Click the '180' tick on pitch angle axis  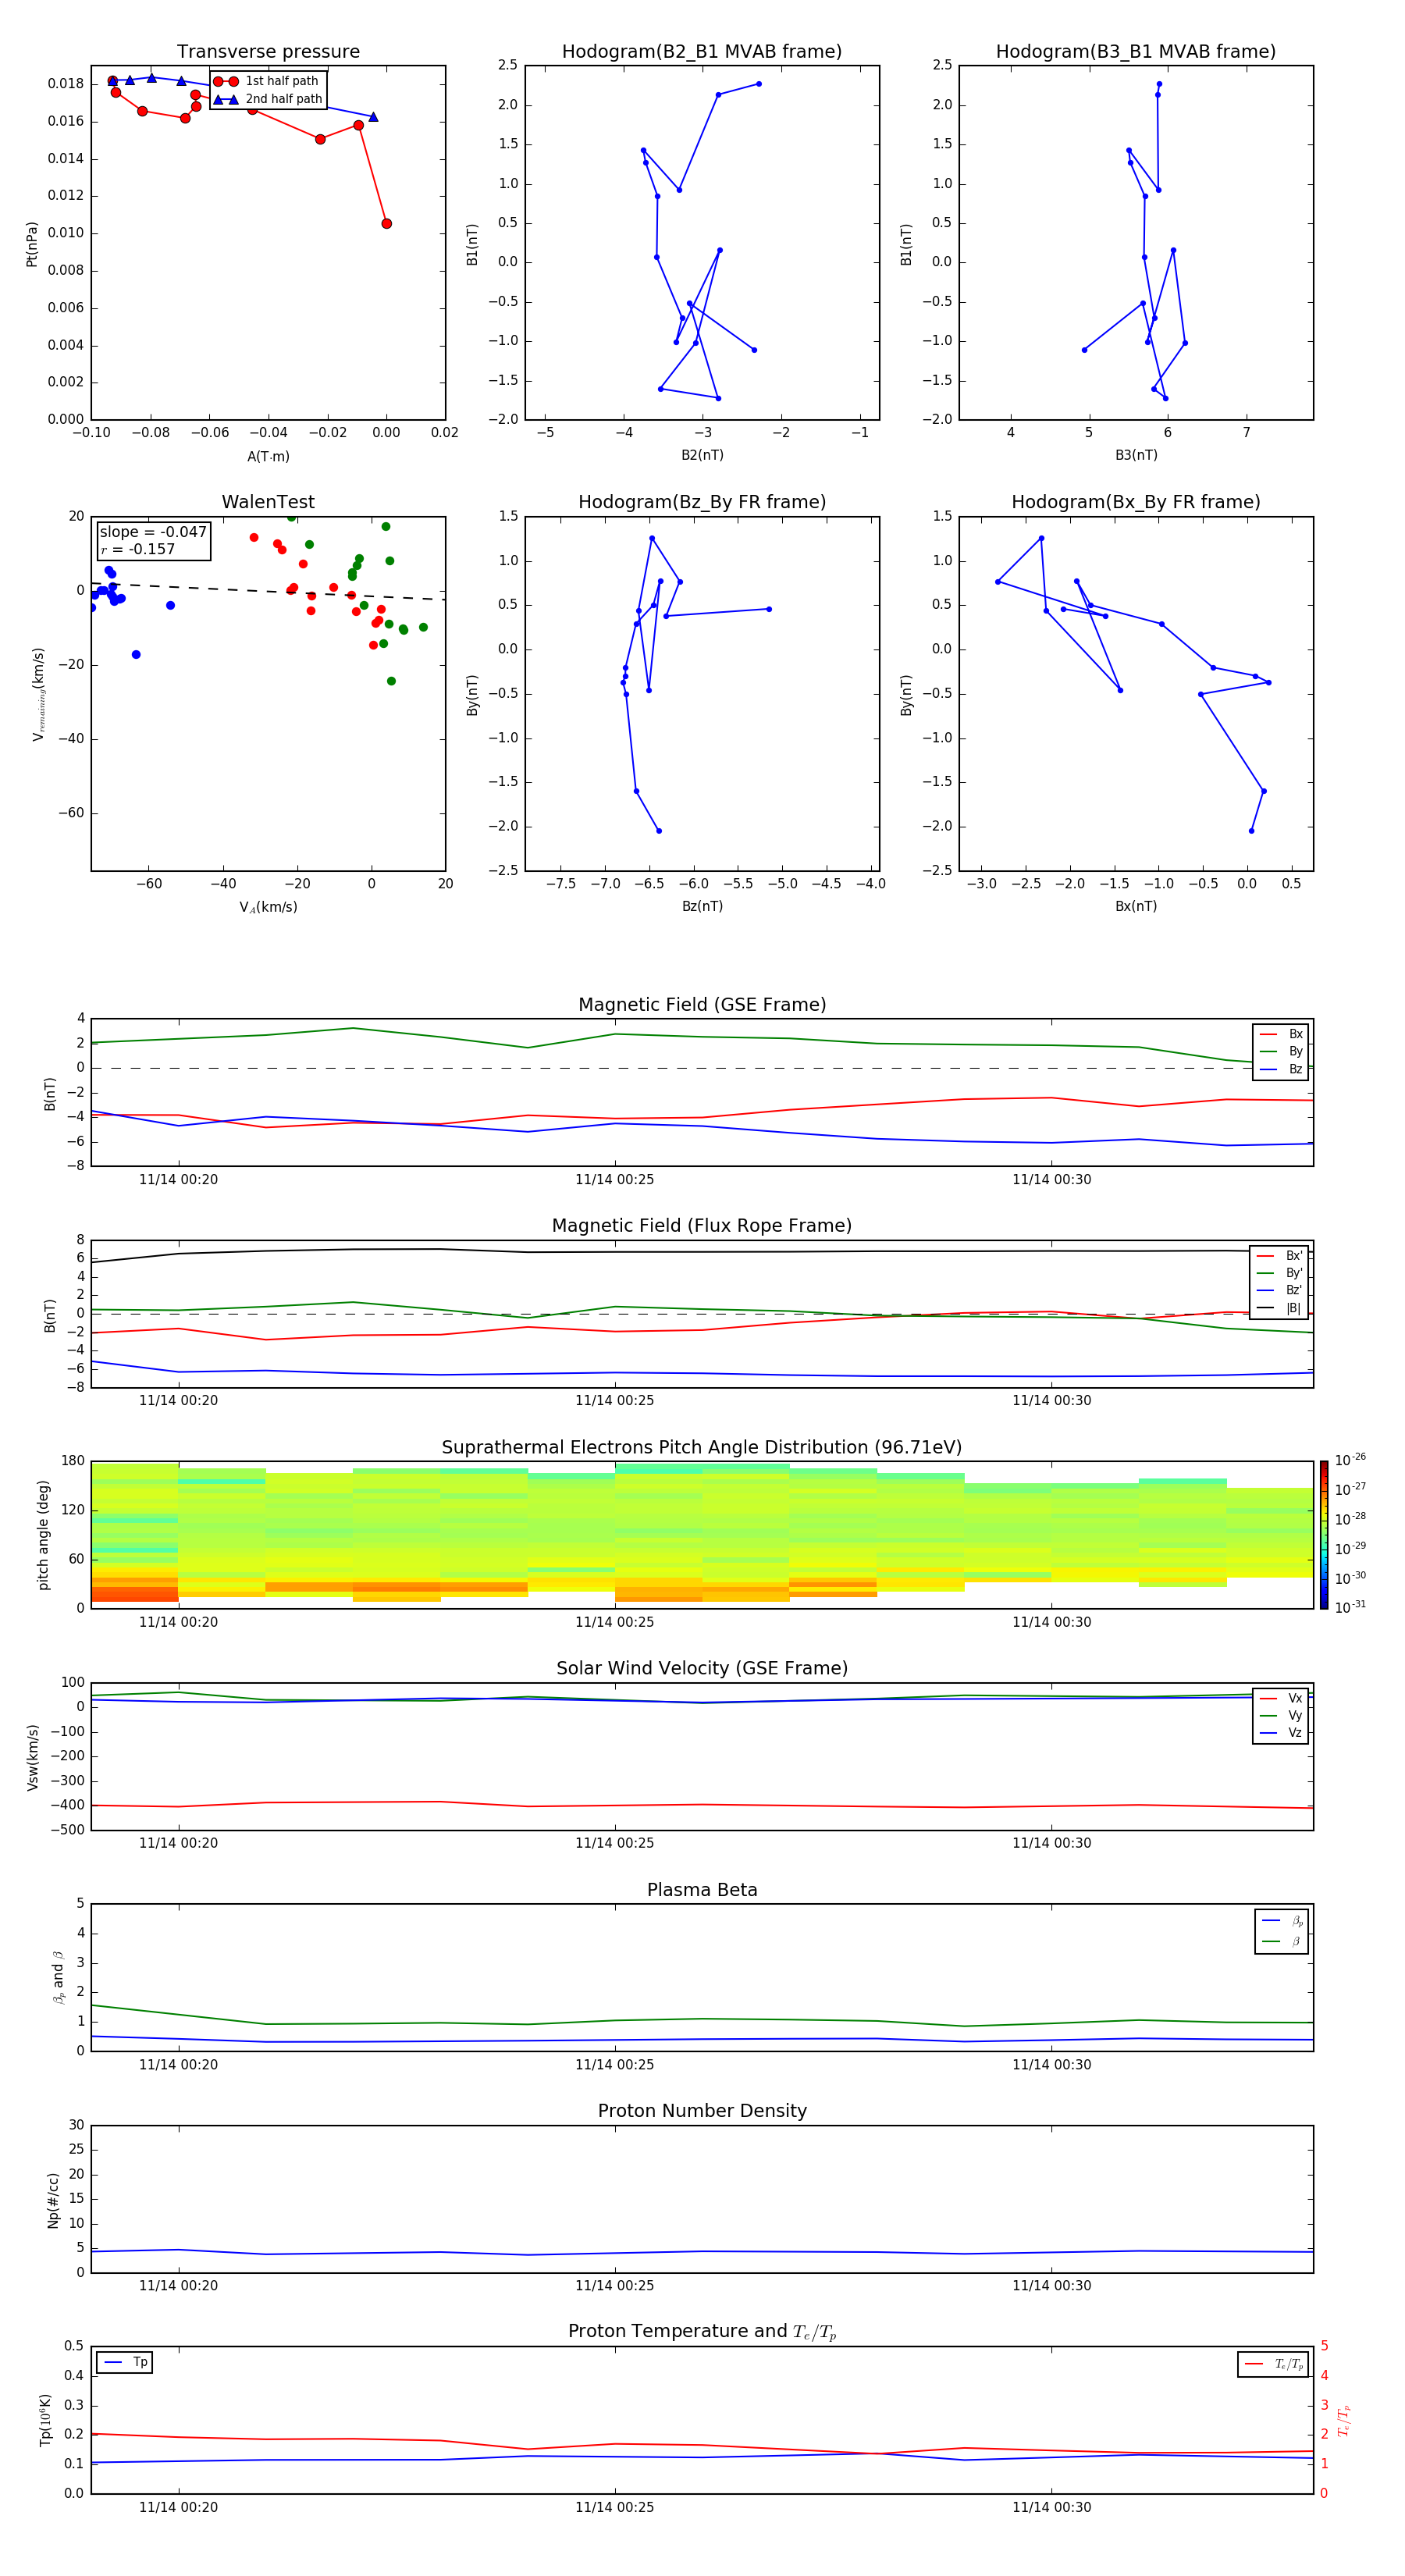tap(73, 1461)
